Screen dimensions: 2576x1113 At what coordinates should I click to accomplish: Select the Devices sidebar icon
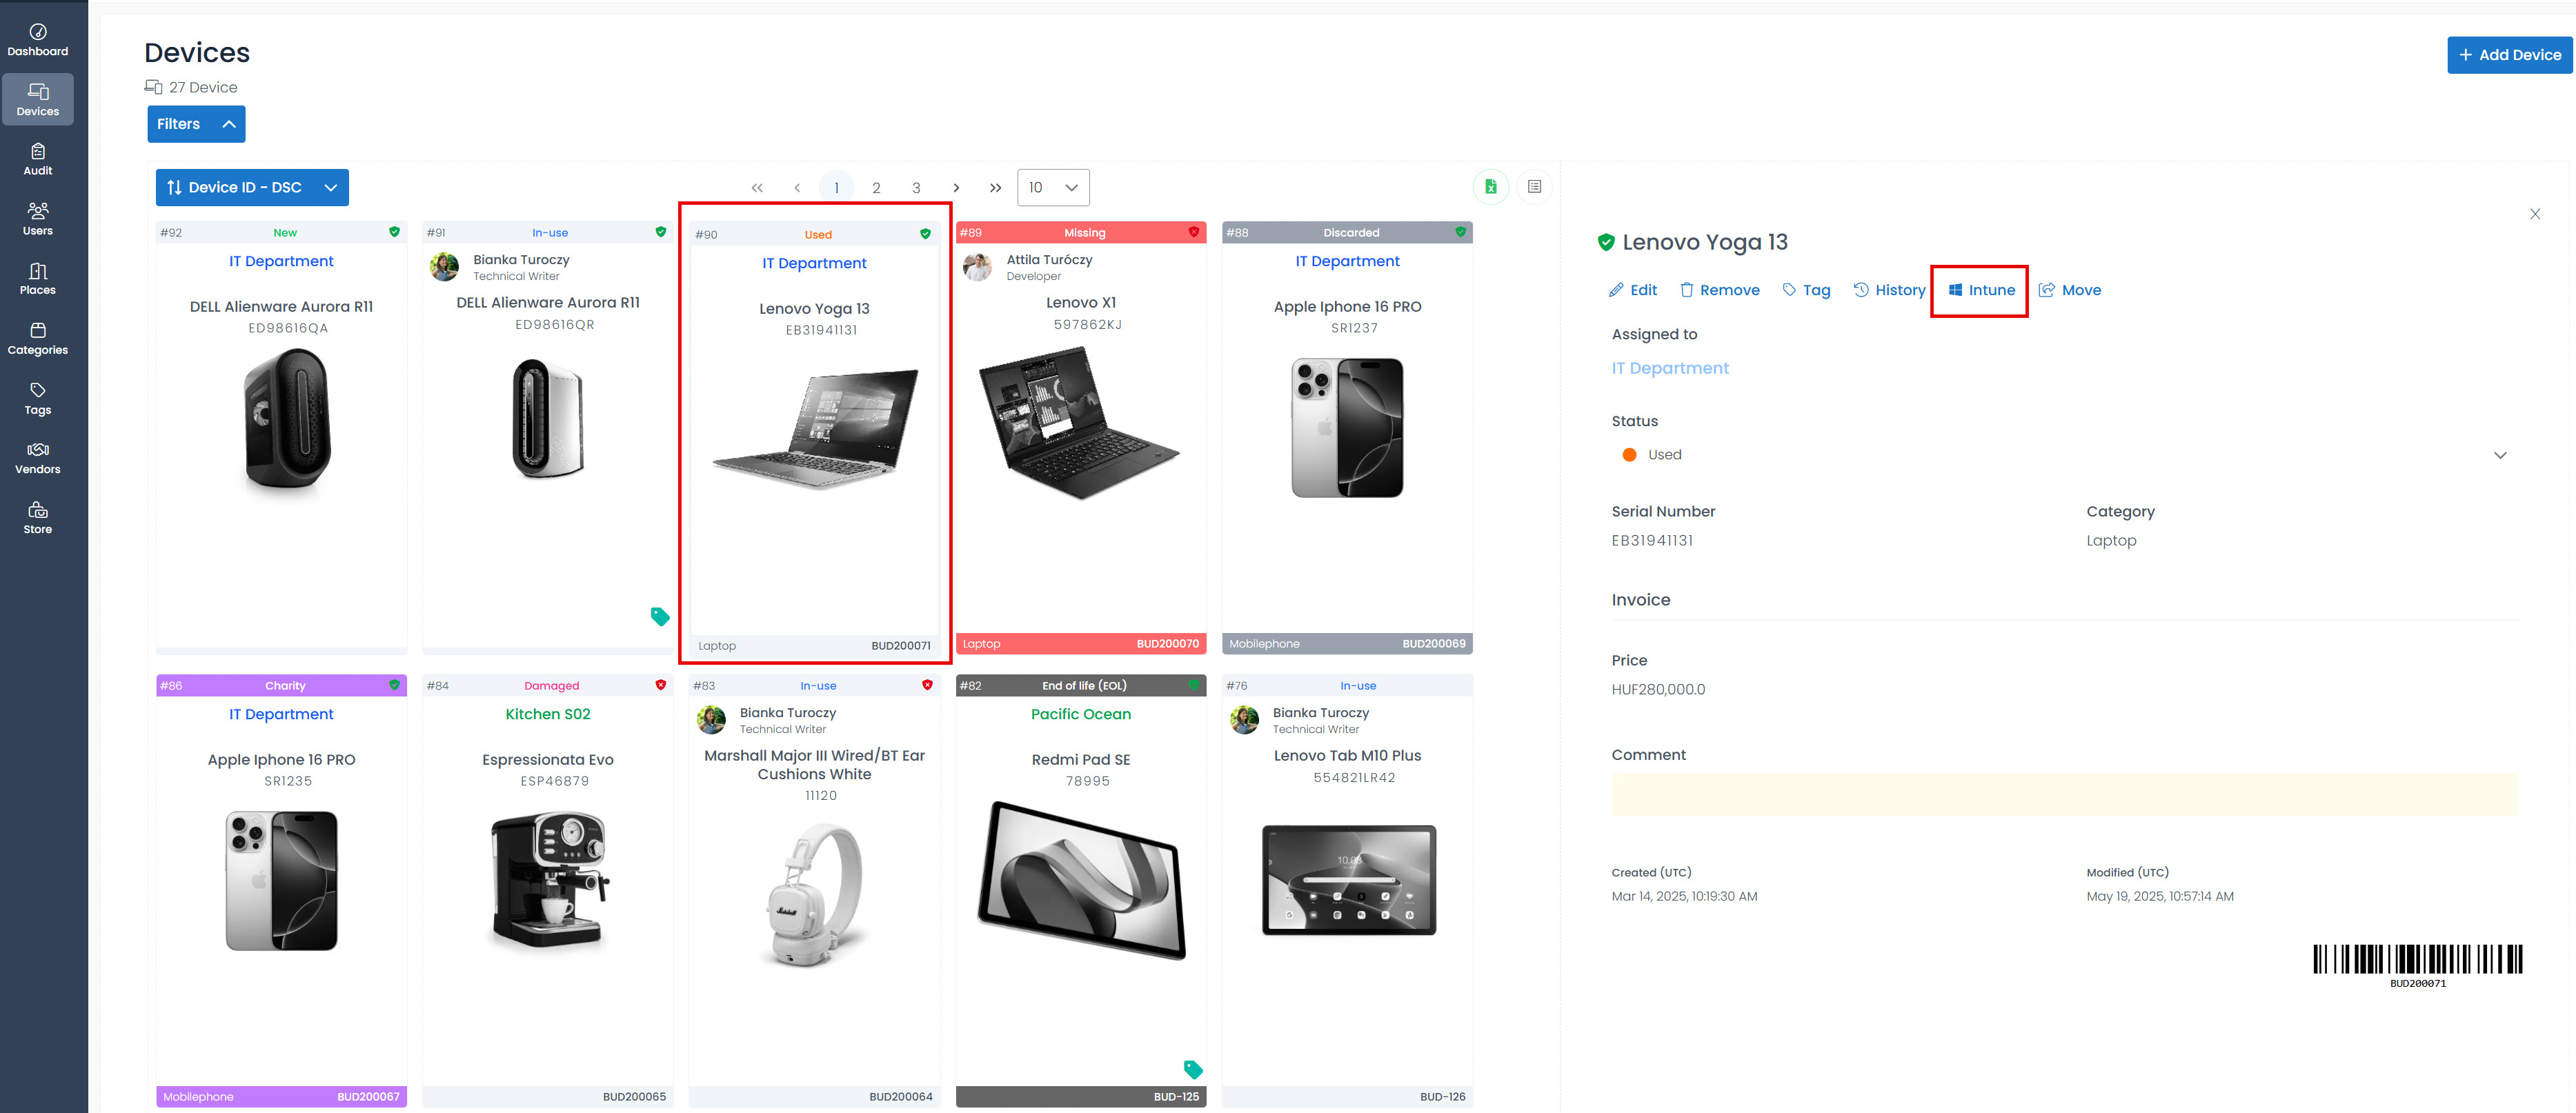38,99
